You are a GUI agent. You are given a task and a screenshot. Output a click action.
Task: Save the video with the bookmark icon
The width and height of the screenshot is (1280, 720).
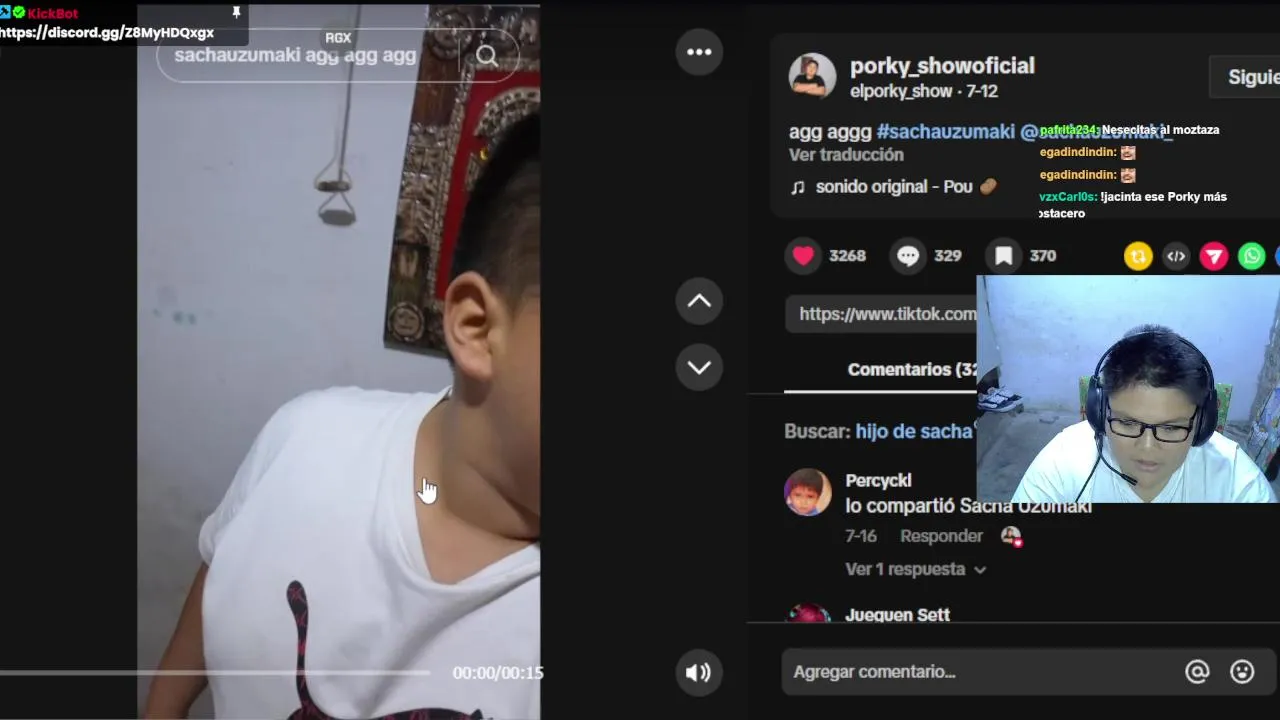click(x=1004, y=256)
